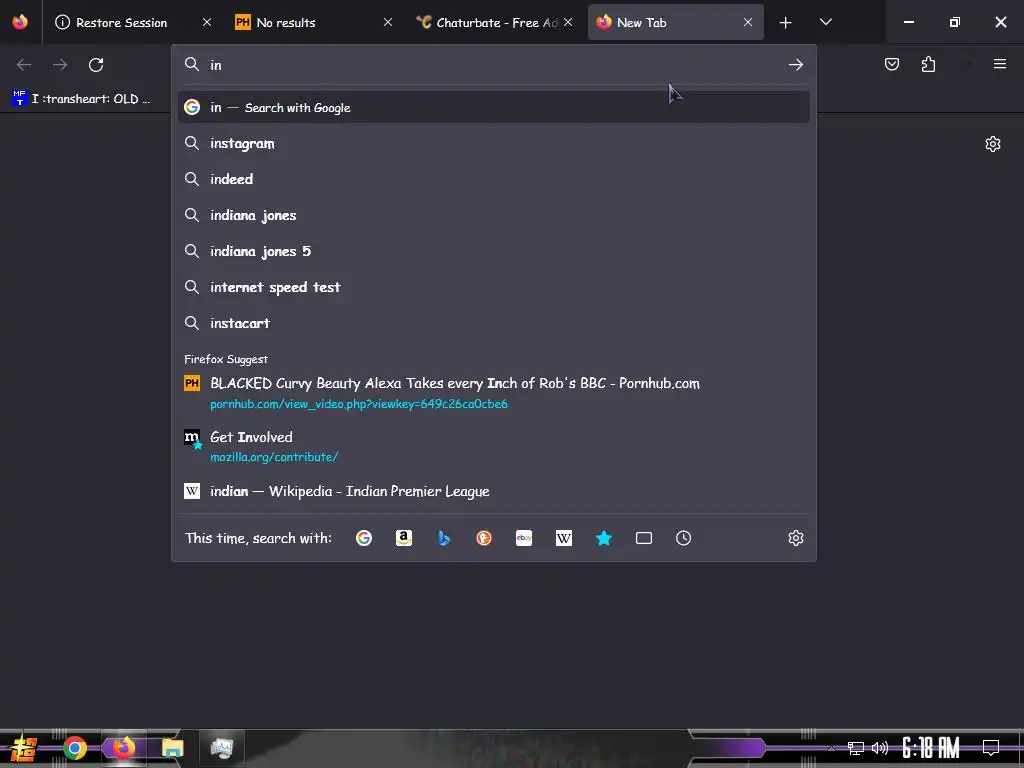Open New Tab page personalize gear

(993, 144)
